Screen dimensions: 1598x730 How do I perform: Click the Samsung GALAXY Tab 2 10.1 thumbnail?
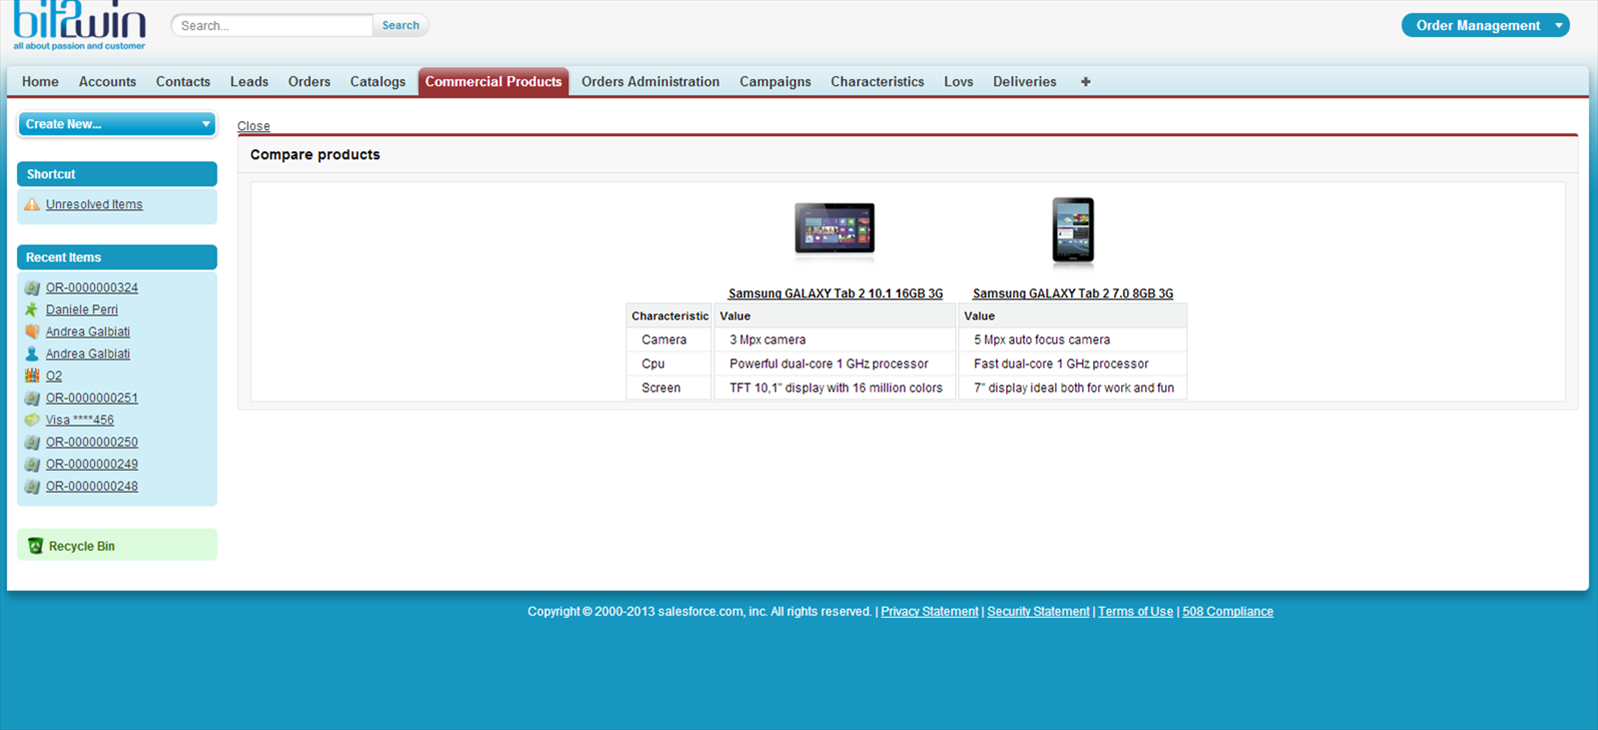tap(835, 229)
